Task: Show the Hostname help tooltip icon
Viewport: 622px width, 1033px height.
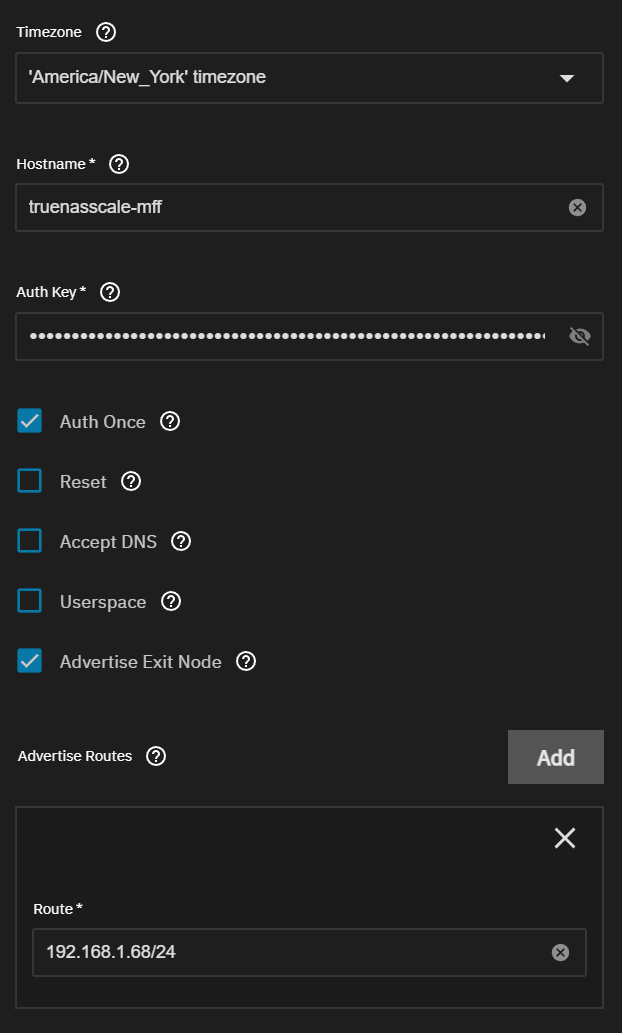Action: coord(119,164)
